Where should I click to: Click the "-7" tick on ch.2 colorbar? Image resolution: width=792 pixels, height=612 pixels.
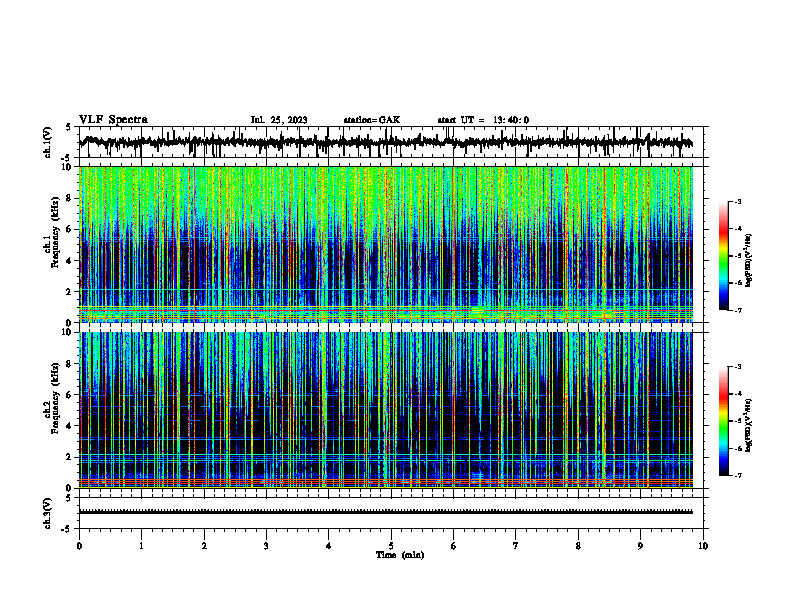tap(738, 476)
